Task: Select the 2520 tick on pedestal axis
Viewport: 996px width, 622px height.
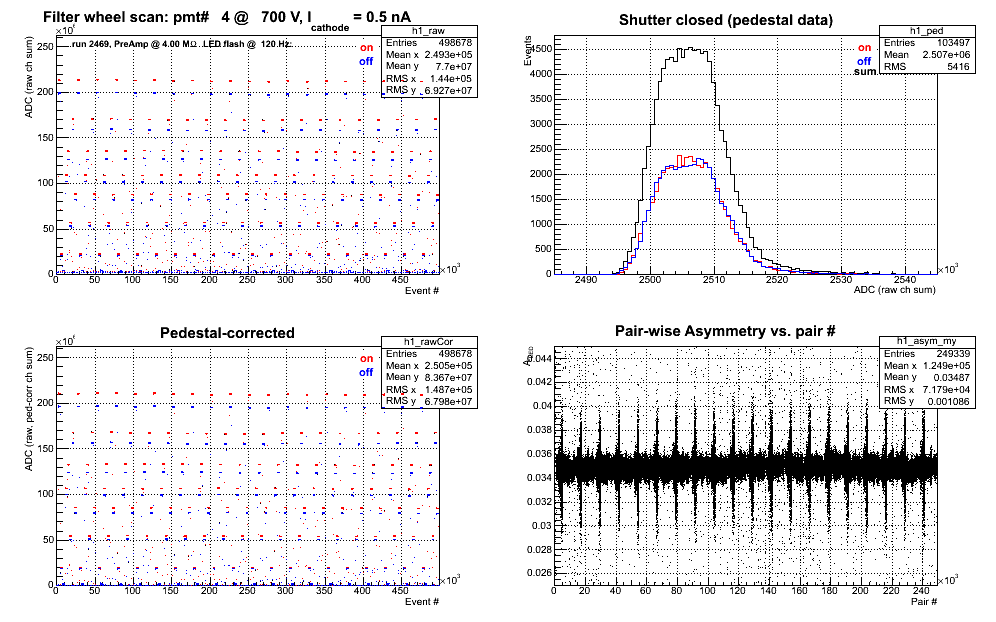Action: point(777,280)
